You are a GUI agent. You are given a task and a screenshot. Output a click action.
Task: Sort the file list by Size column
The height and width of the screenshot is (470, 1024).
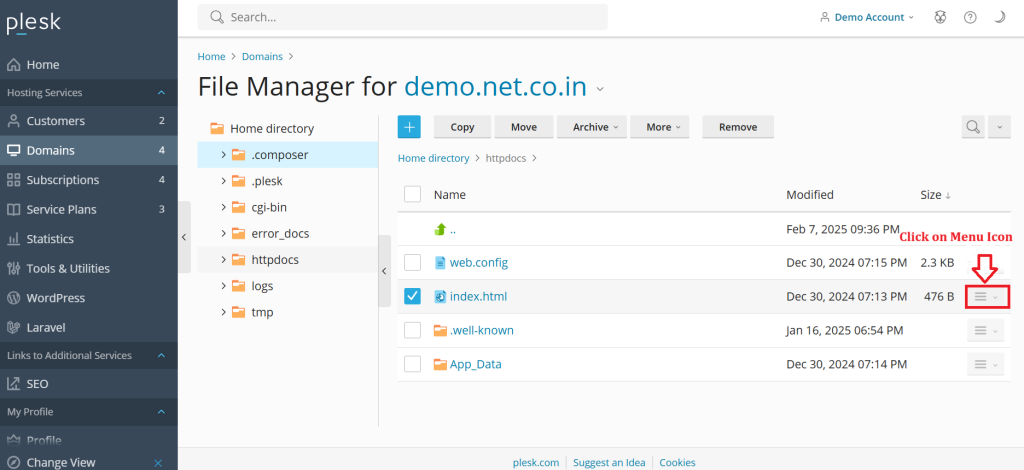tap(935, 195)
